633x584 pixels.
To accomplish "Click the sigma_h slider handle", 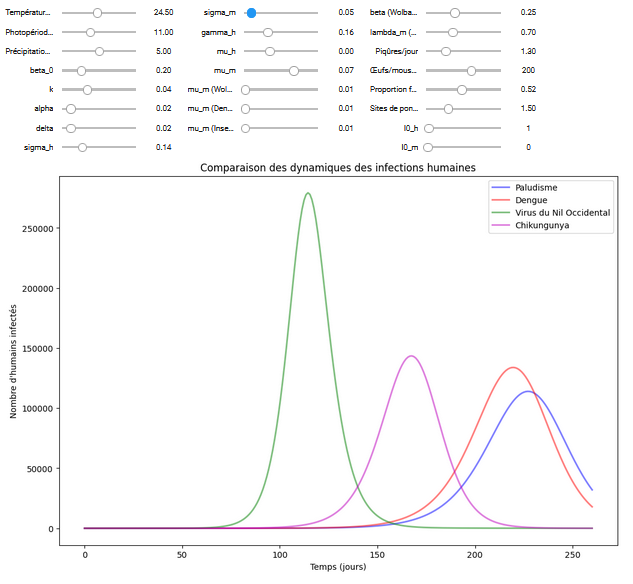I will pos(82,147).
